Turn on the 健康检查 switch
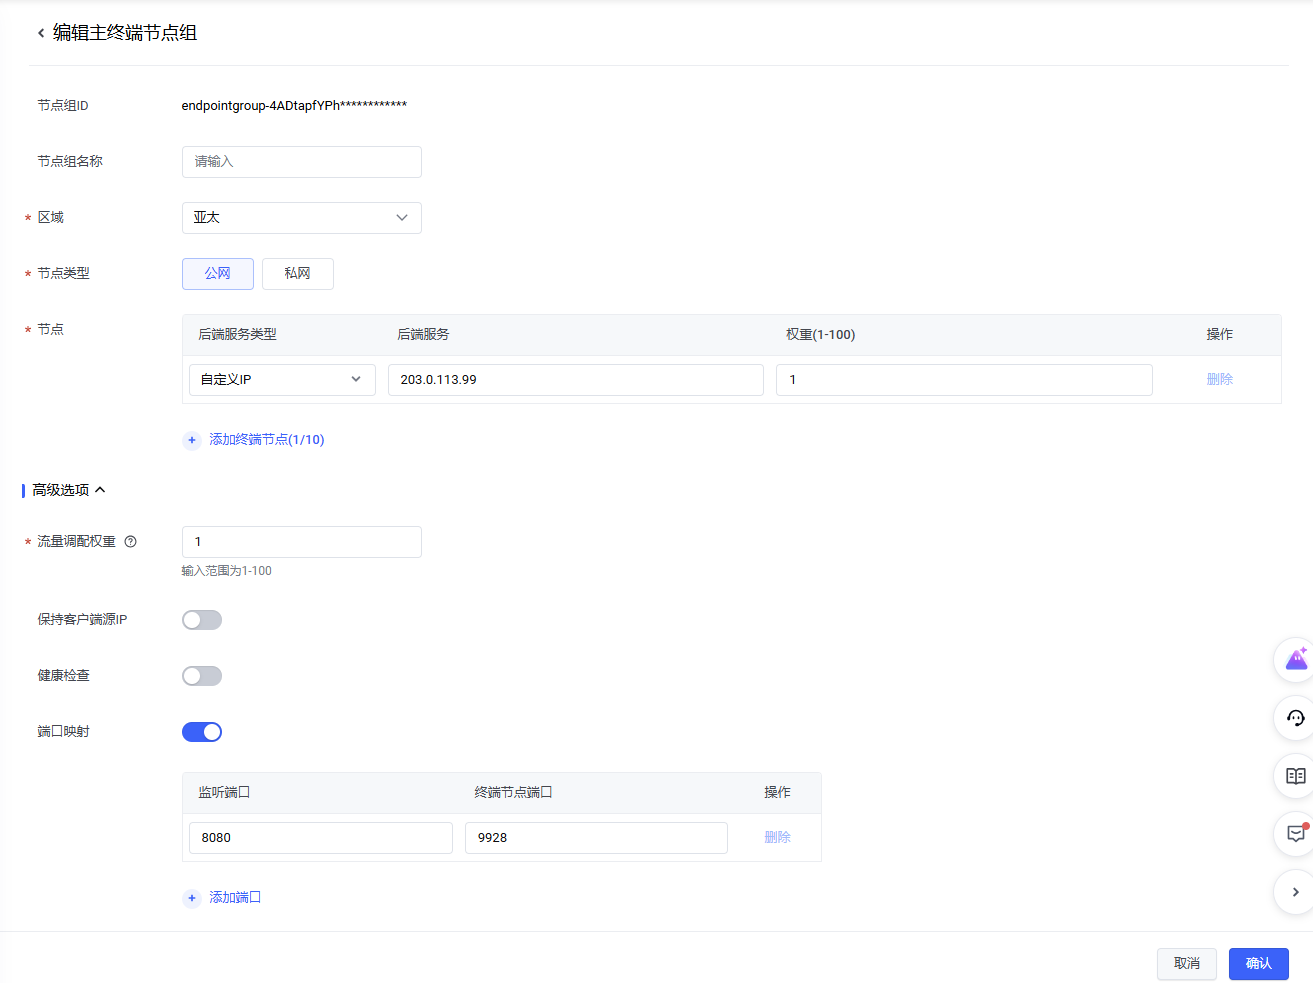Screen dimensions: 1313x983 tap(202, 676)
